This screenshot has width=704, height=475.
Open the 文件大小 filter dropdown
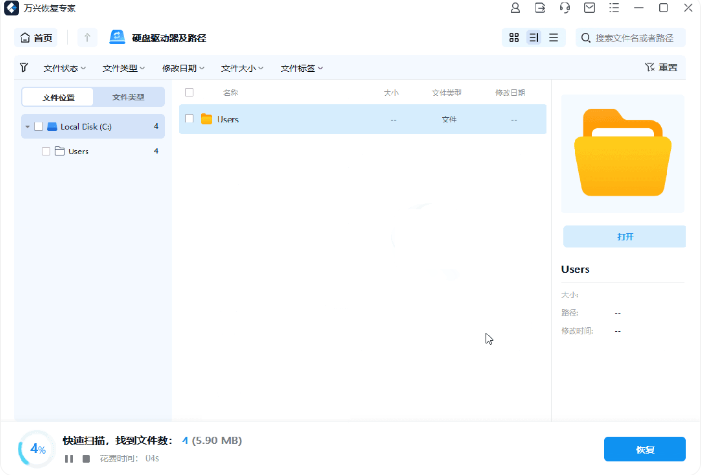coord(242,68)
